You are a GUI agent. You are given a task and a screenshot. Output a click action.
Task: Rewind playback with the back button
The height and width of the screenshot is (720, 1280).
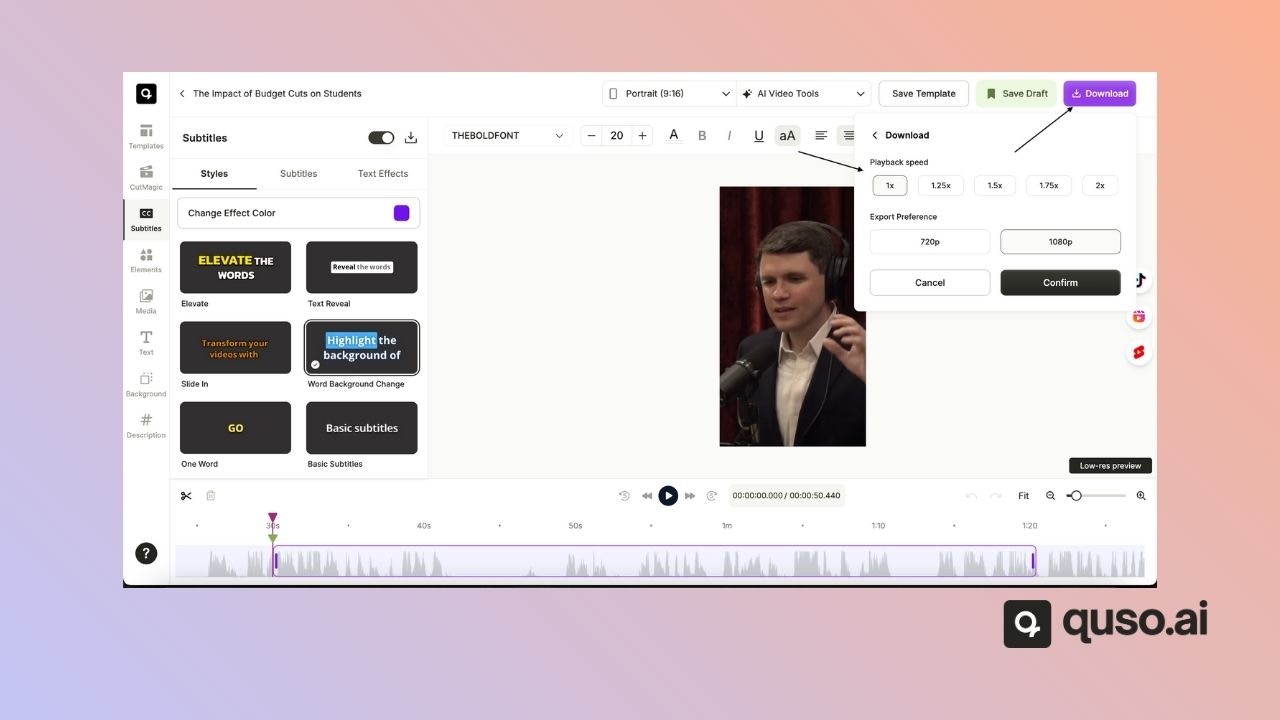tap(647, 496)
